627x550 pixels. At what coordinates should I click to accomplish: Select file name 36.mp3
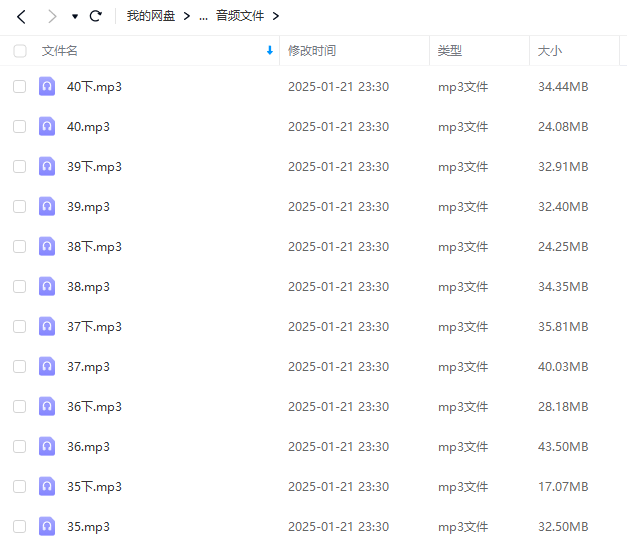[88, 447]
